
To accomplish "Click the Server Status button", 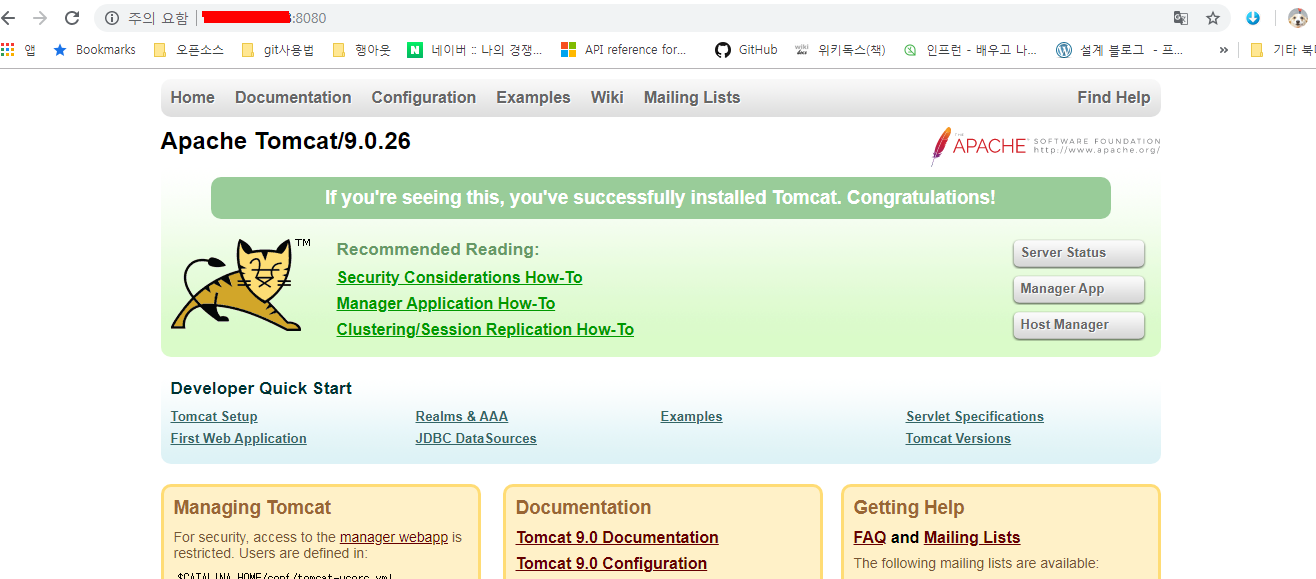I will click(x=1078, y=253).
